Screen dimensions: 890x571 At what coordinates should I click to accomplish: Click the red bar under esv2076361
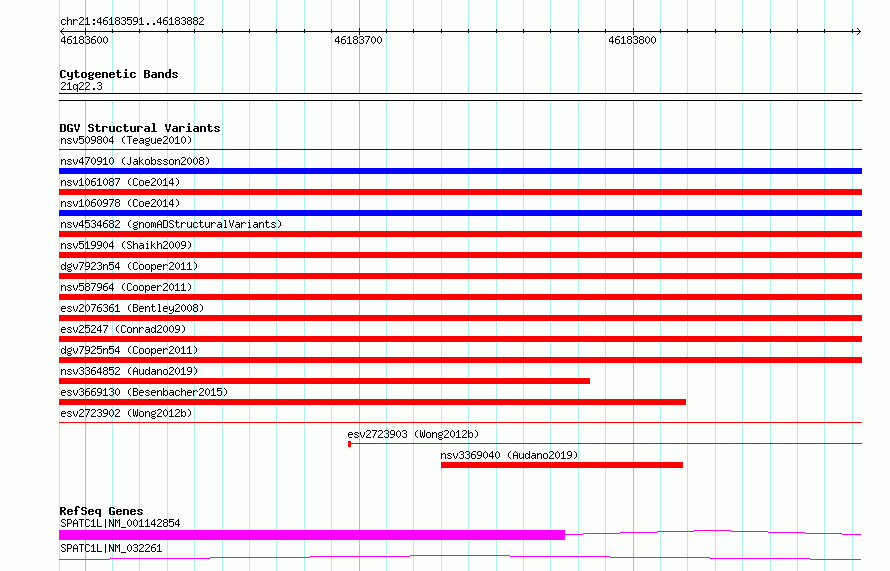(460, 318)
